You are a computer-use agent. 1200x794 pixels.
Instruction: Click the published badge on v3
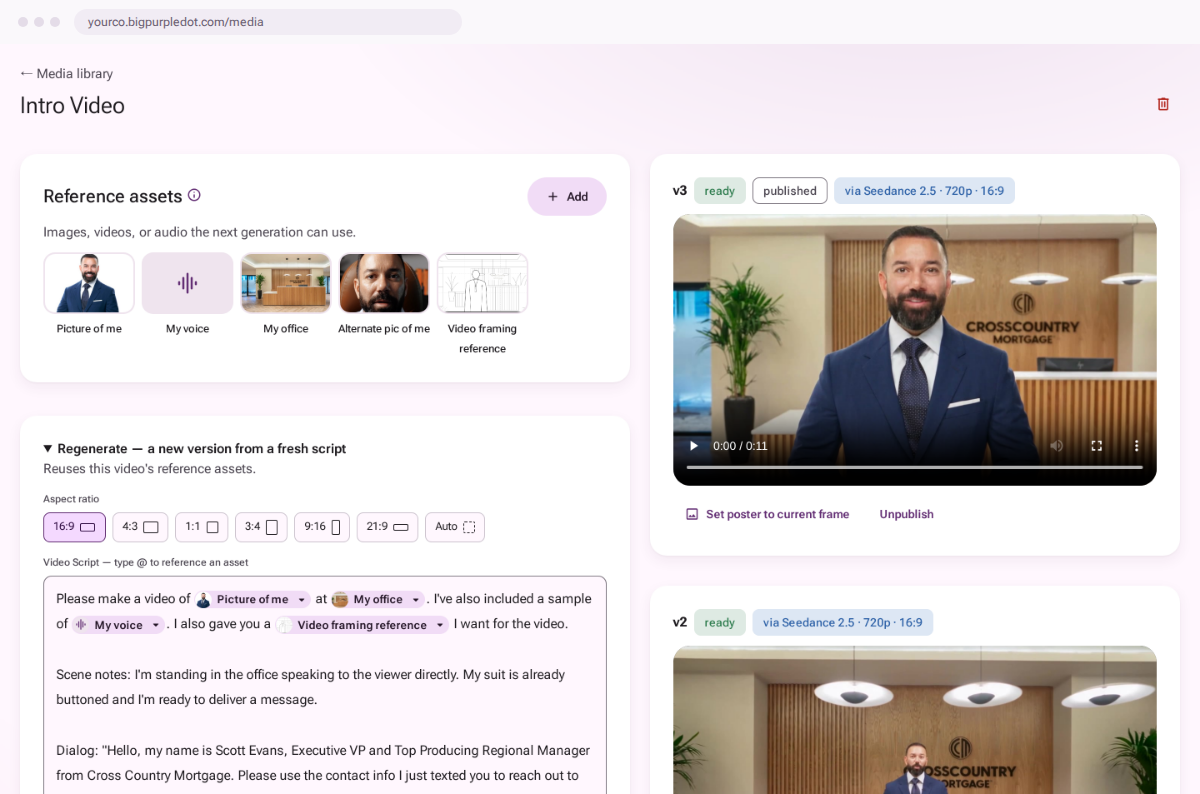pos(790,191)
